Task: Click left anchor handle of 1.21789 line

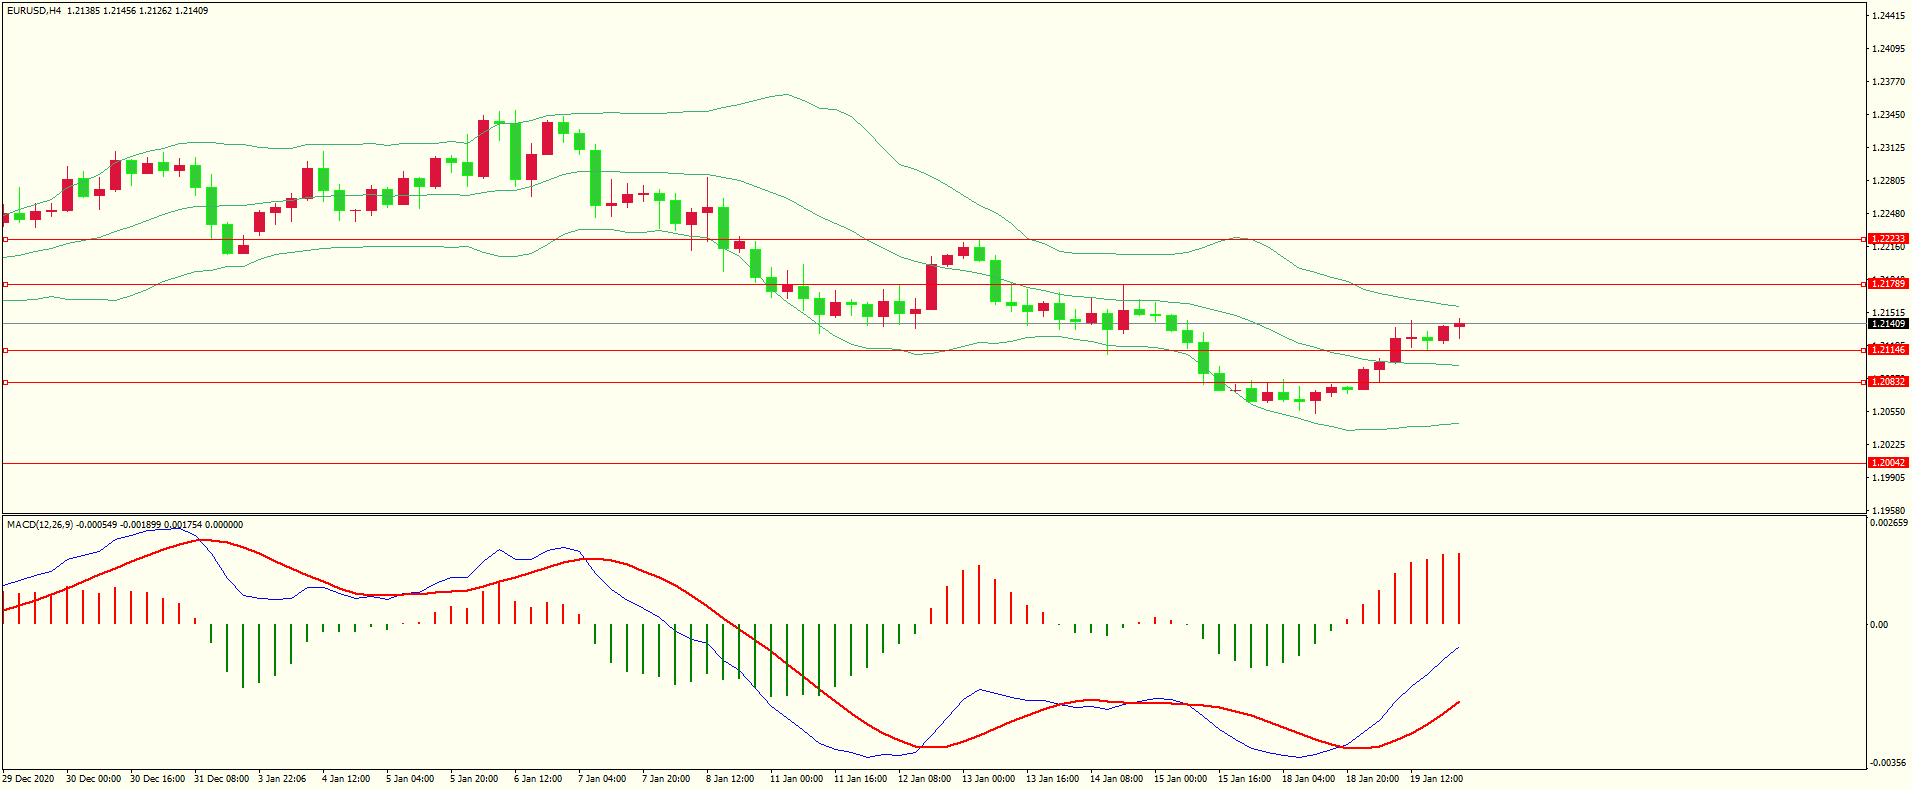Action: coord(5,285)
